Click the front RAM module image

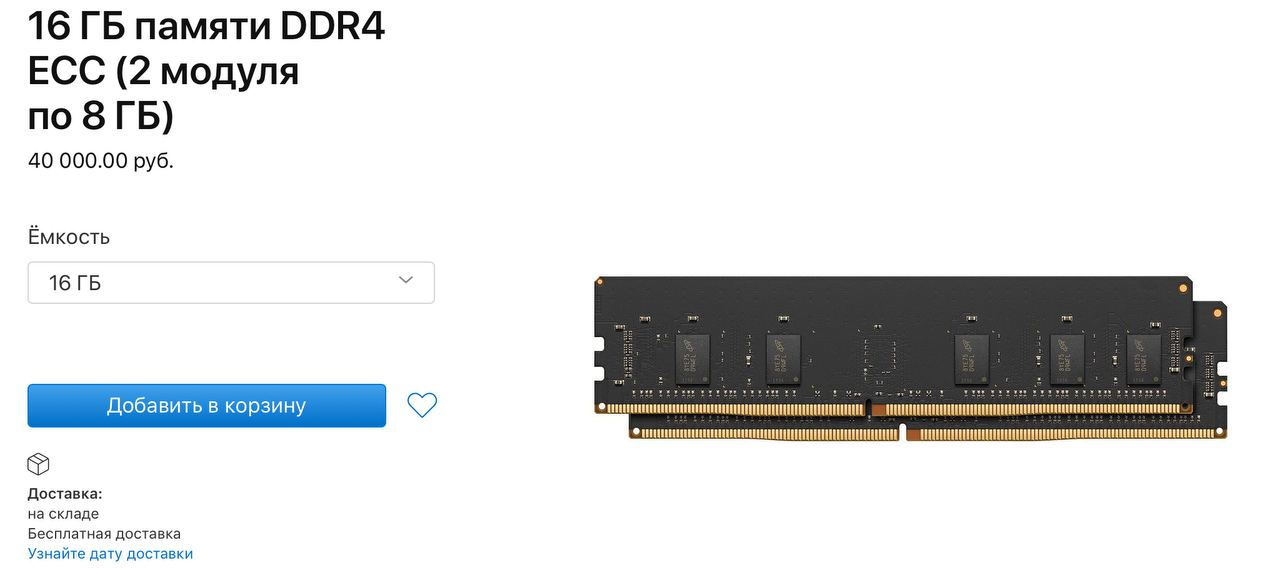893,346
